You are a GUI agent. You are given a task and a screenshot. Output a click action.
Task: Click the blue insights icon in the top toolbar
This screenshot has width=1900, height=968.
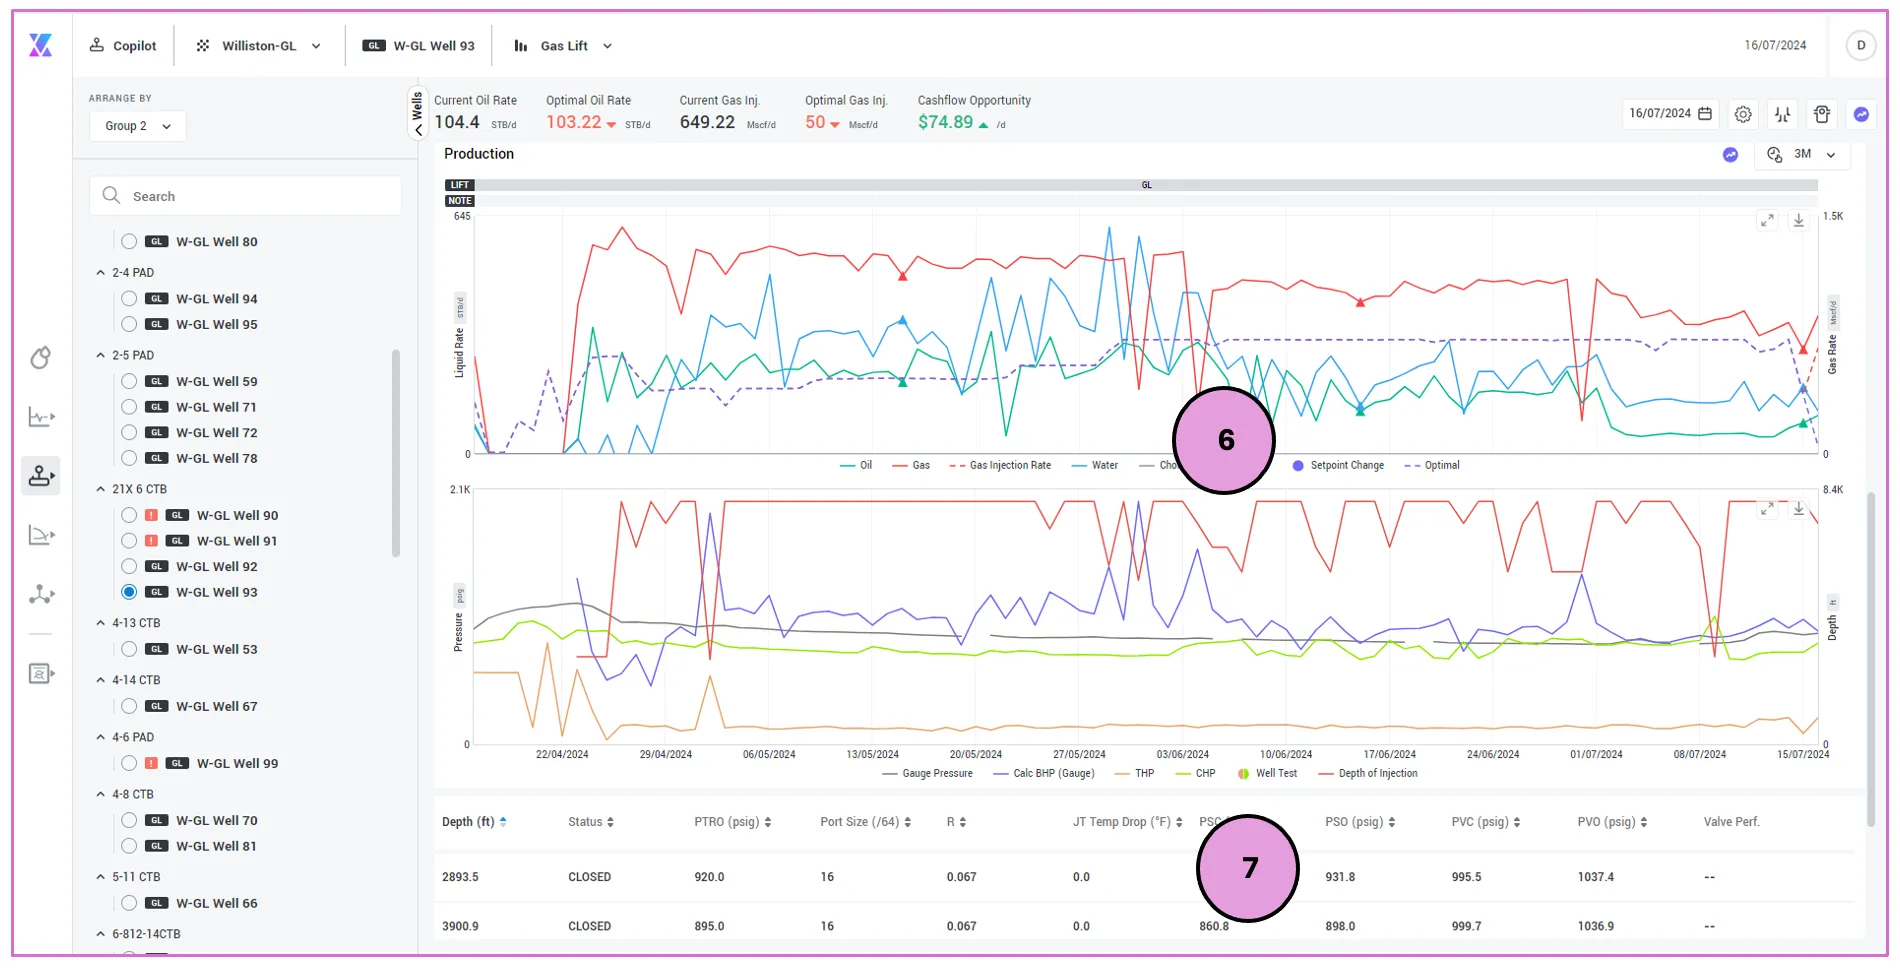(1861, 114)
